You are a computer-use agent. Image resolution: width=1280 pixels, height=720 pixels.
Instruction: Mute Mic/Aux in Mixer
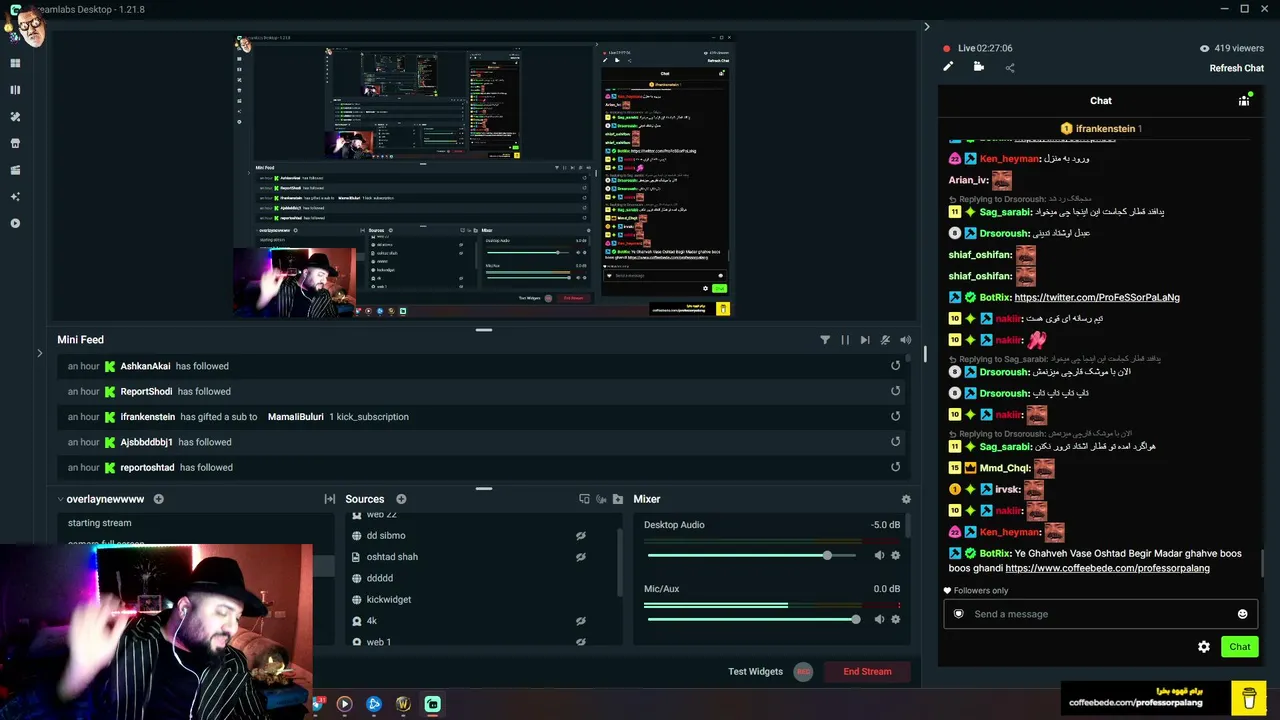coord(879,619)
